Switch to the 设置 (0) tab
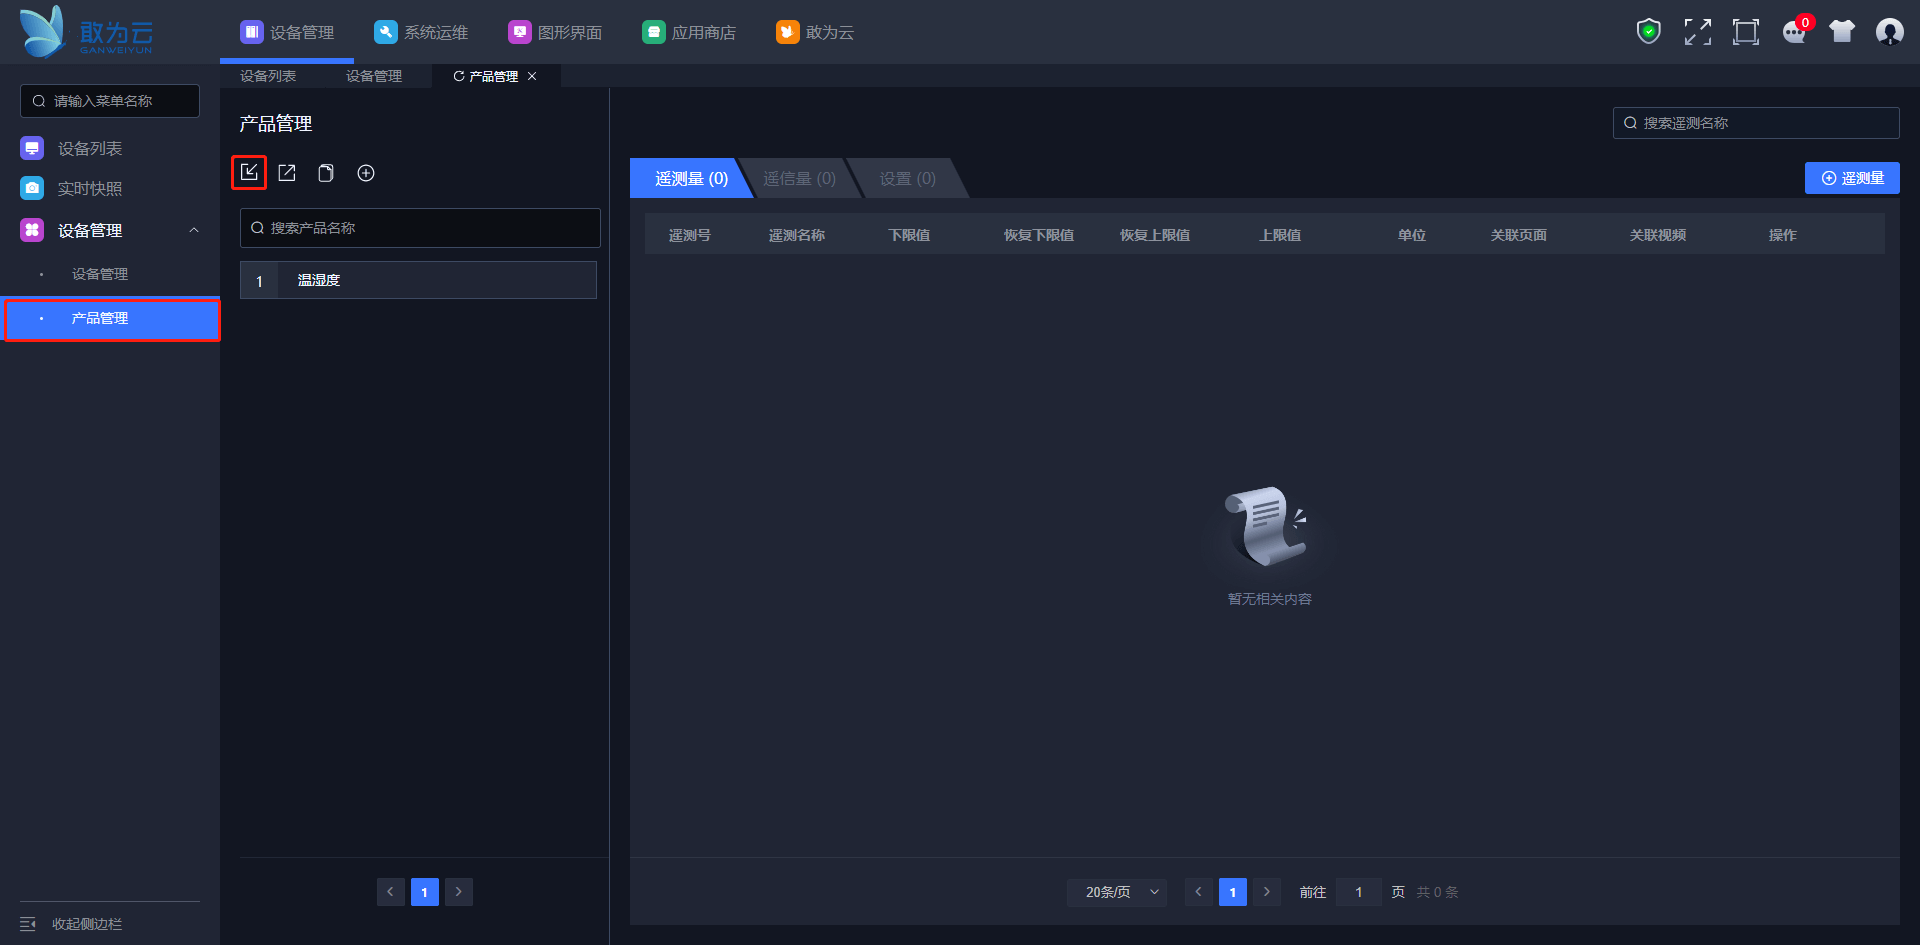 click(x=907, y=178)
